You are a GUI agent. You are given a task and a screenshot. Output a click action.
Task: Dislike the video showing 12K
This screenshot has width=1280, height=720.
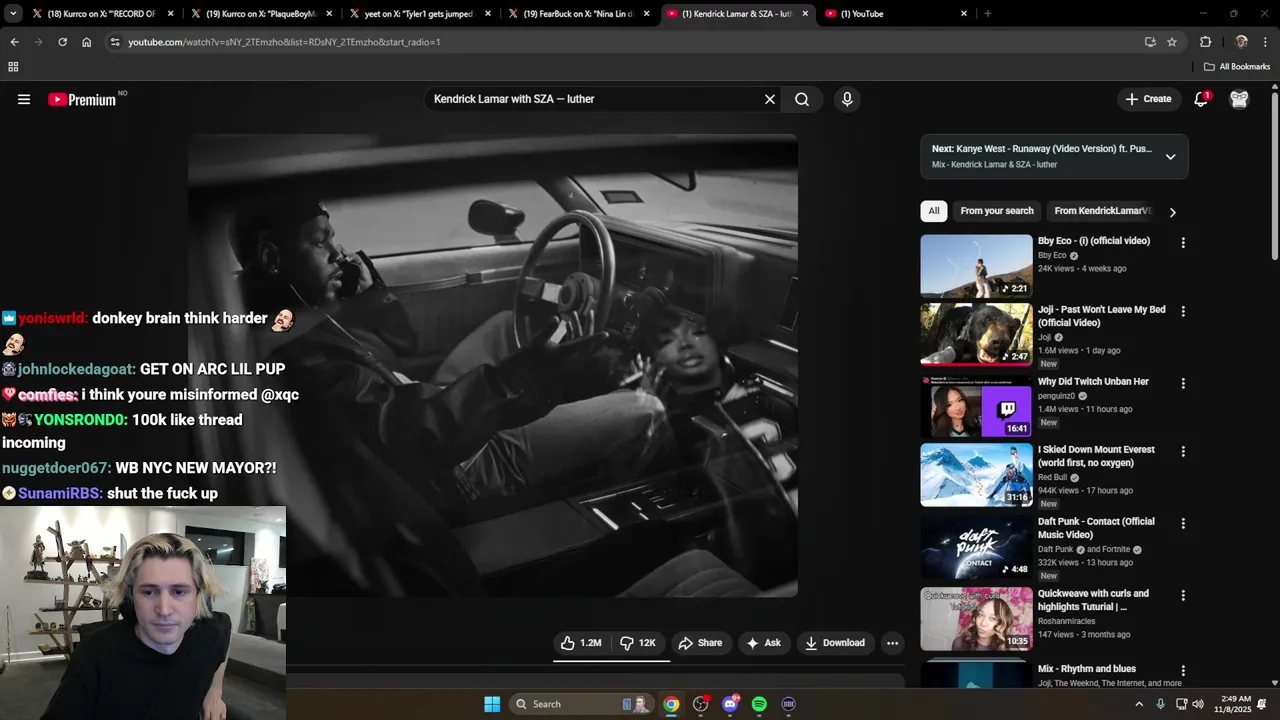tap(638, 643)
